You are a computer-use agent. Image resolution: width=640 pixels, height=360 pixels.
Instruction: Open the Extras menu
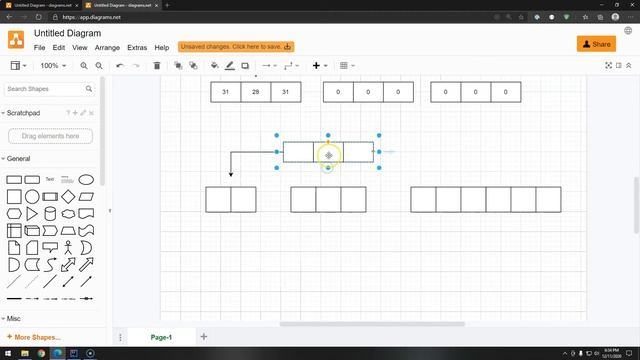click(x=137, y=47)
